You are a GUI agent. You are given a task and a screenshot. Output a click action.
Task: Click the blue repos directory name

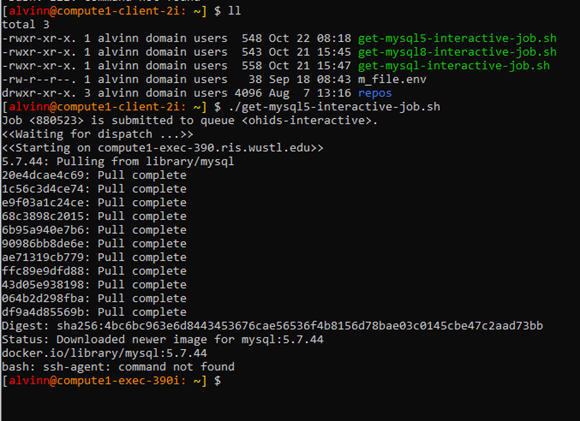[x=375, y=93]
